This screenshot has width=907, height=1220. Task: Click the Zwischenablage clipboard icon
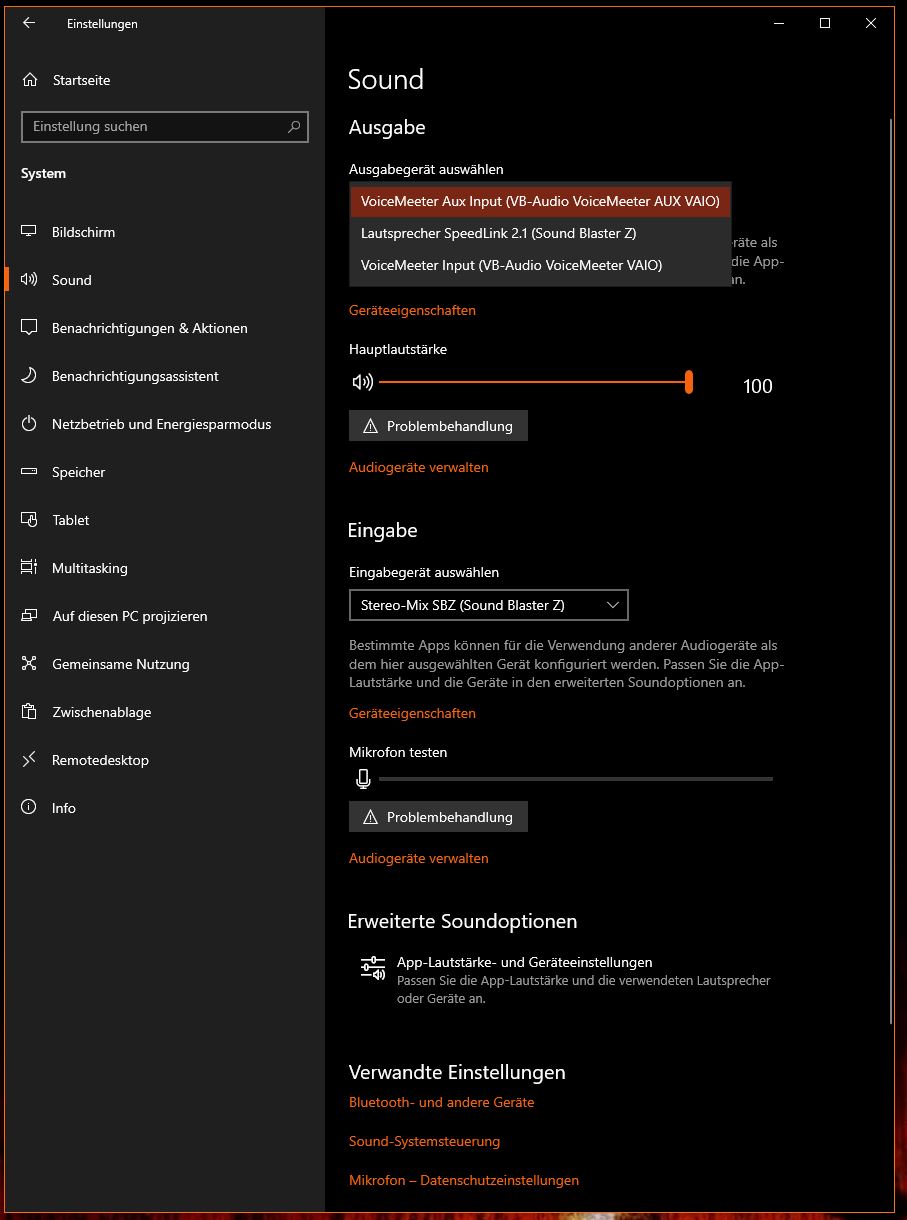tap(29, 711)
